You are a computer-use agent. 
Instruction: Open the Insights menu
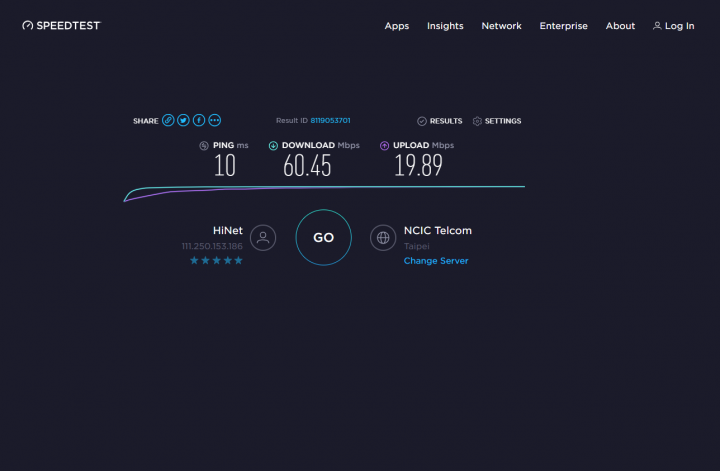point(445,26)
